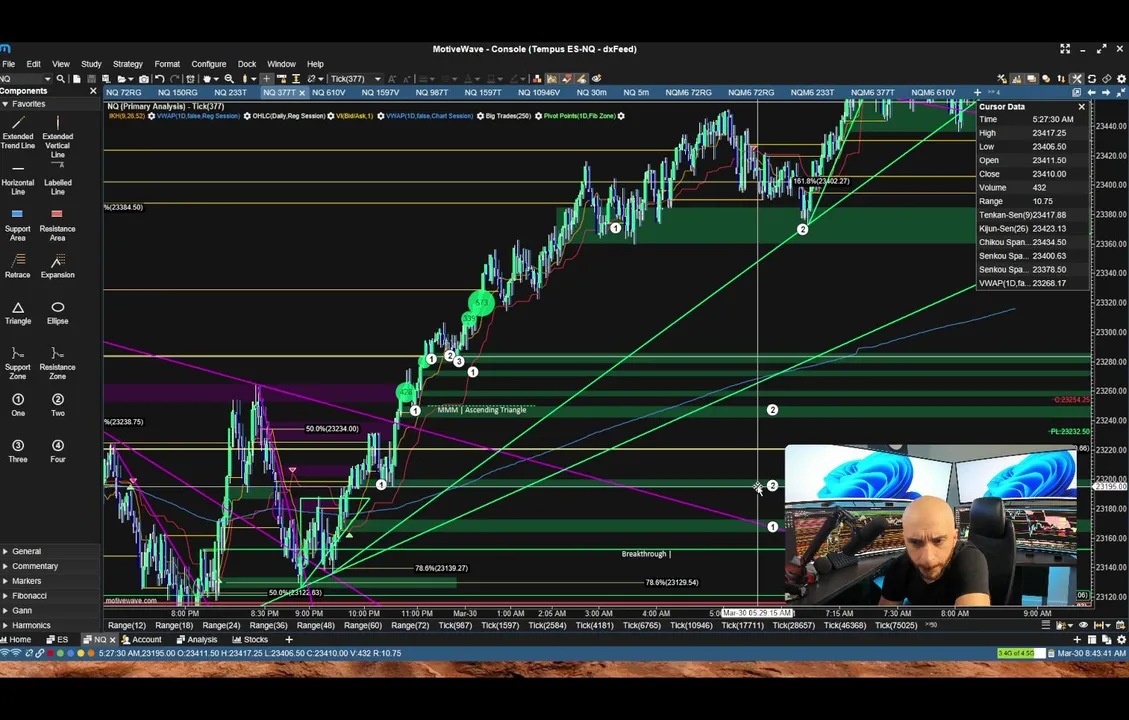
Task: Open the Configure menu
Action: pyautogui.click(x=209, y=64)
